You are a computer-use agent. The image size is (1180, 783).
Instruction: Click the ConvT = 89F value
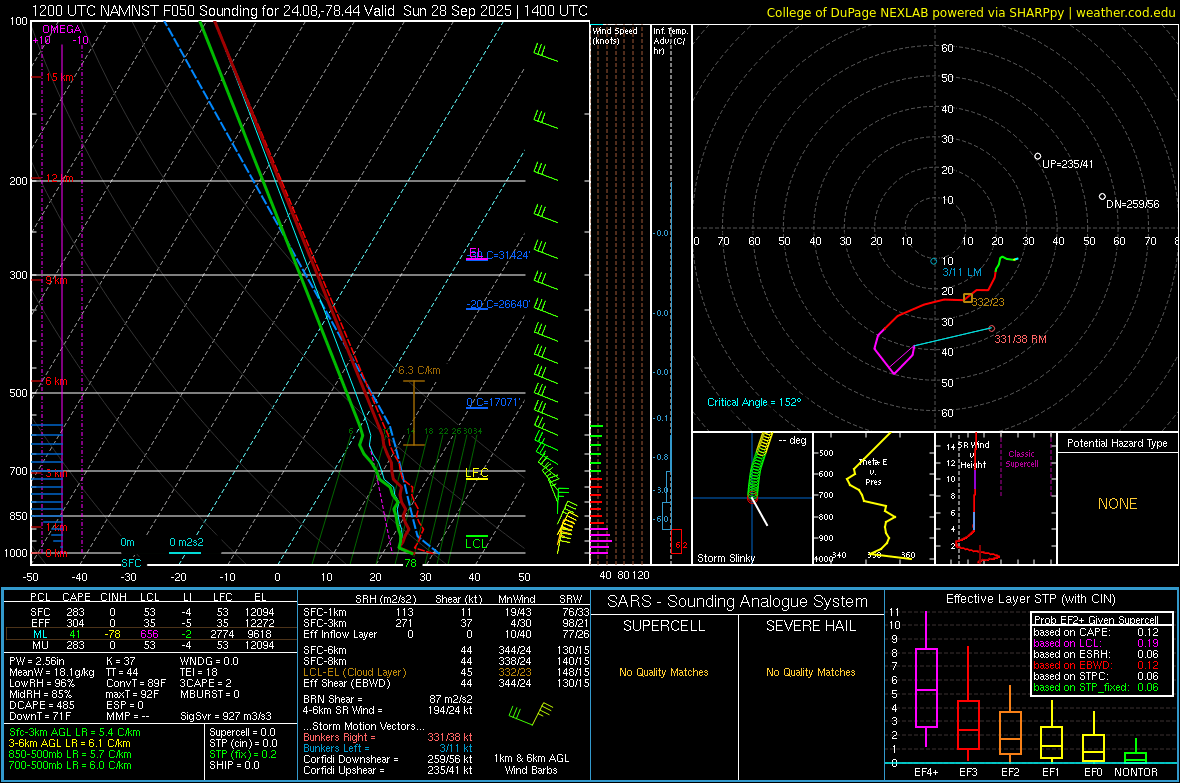pos(135,683)
